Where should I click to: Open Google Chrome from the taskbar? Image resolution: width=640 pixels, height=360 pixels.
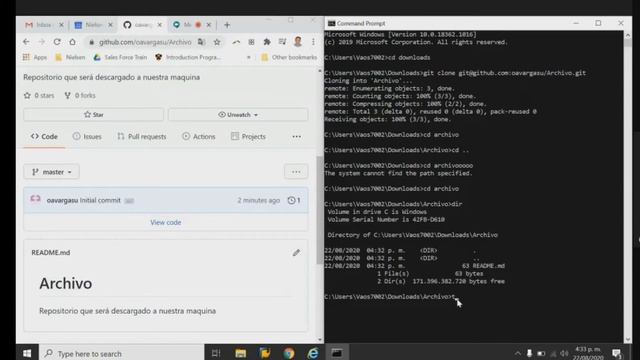pyautogui.click(x=289, y=353)
